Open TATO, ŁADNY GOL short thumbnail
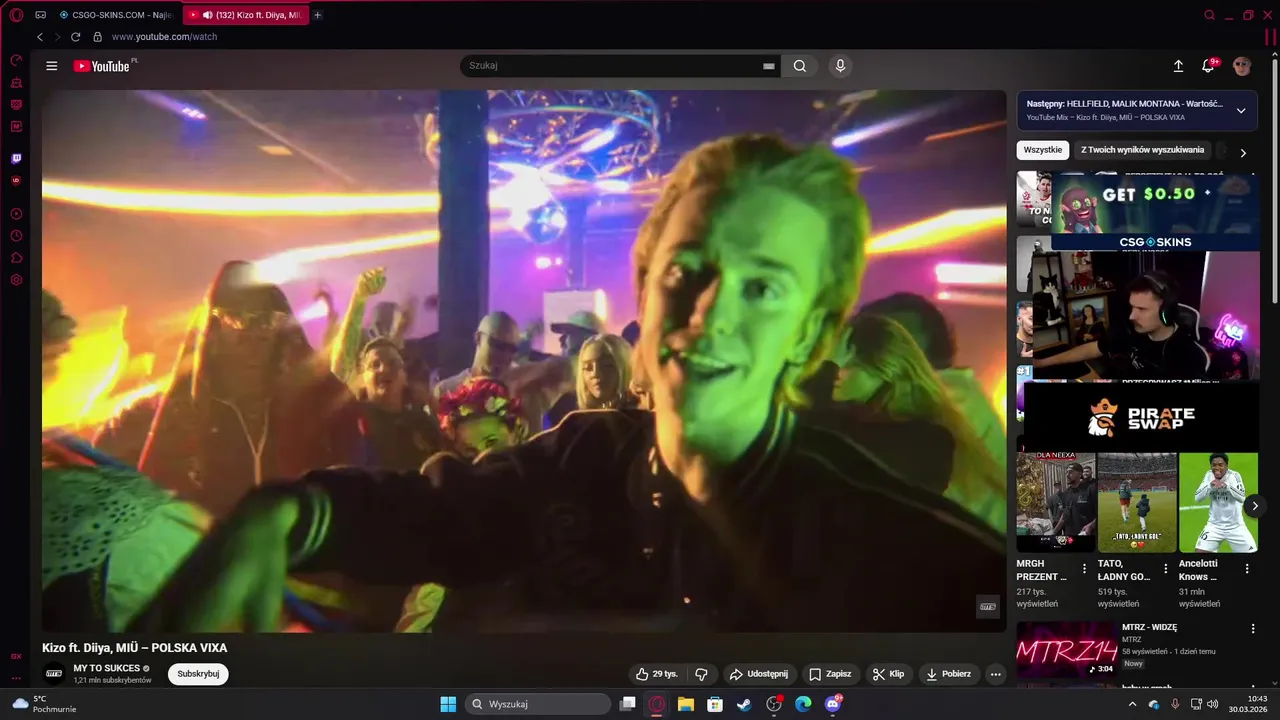1280x720 pixels. (x=1137, y=502)
